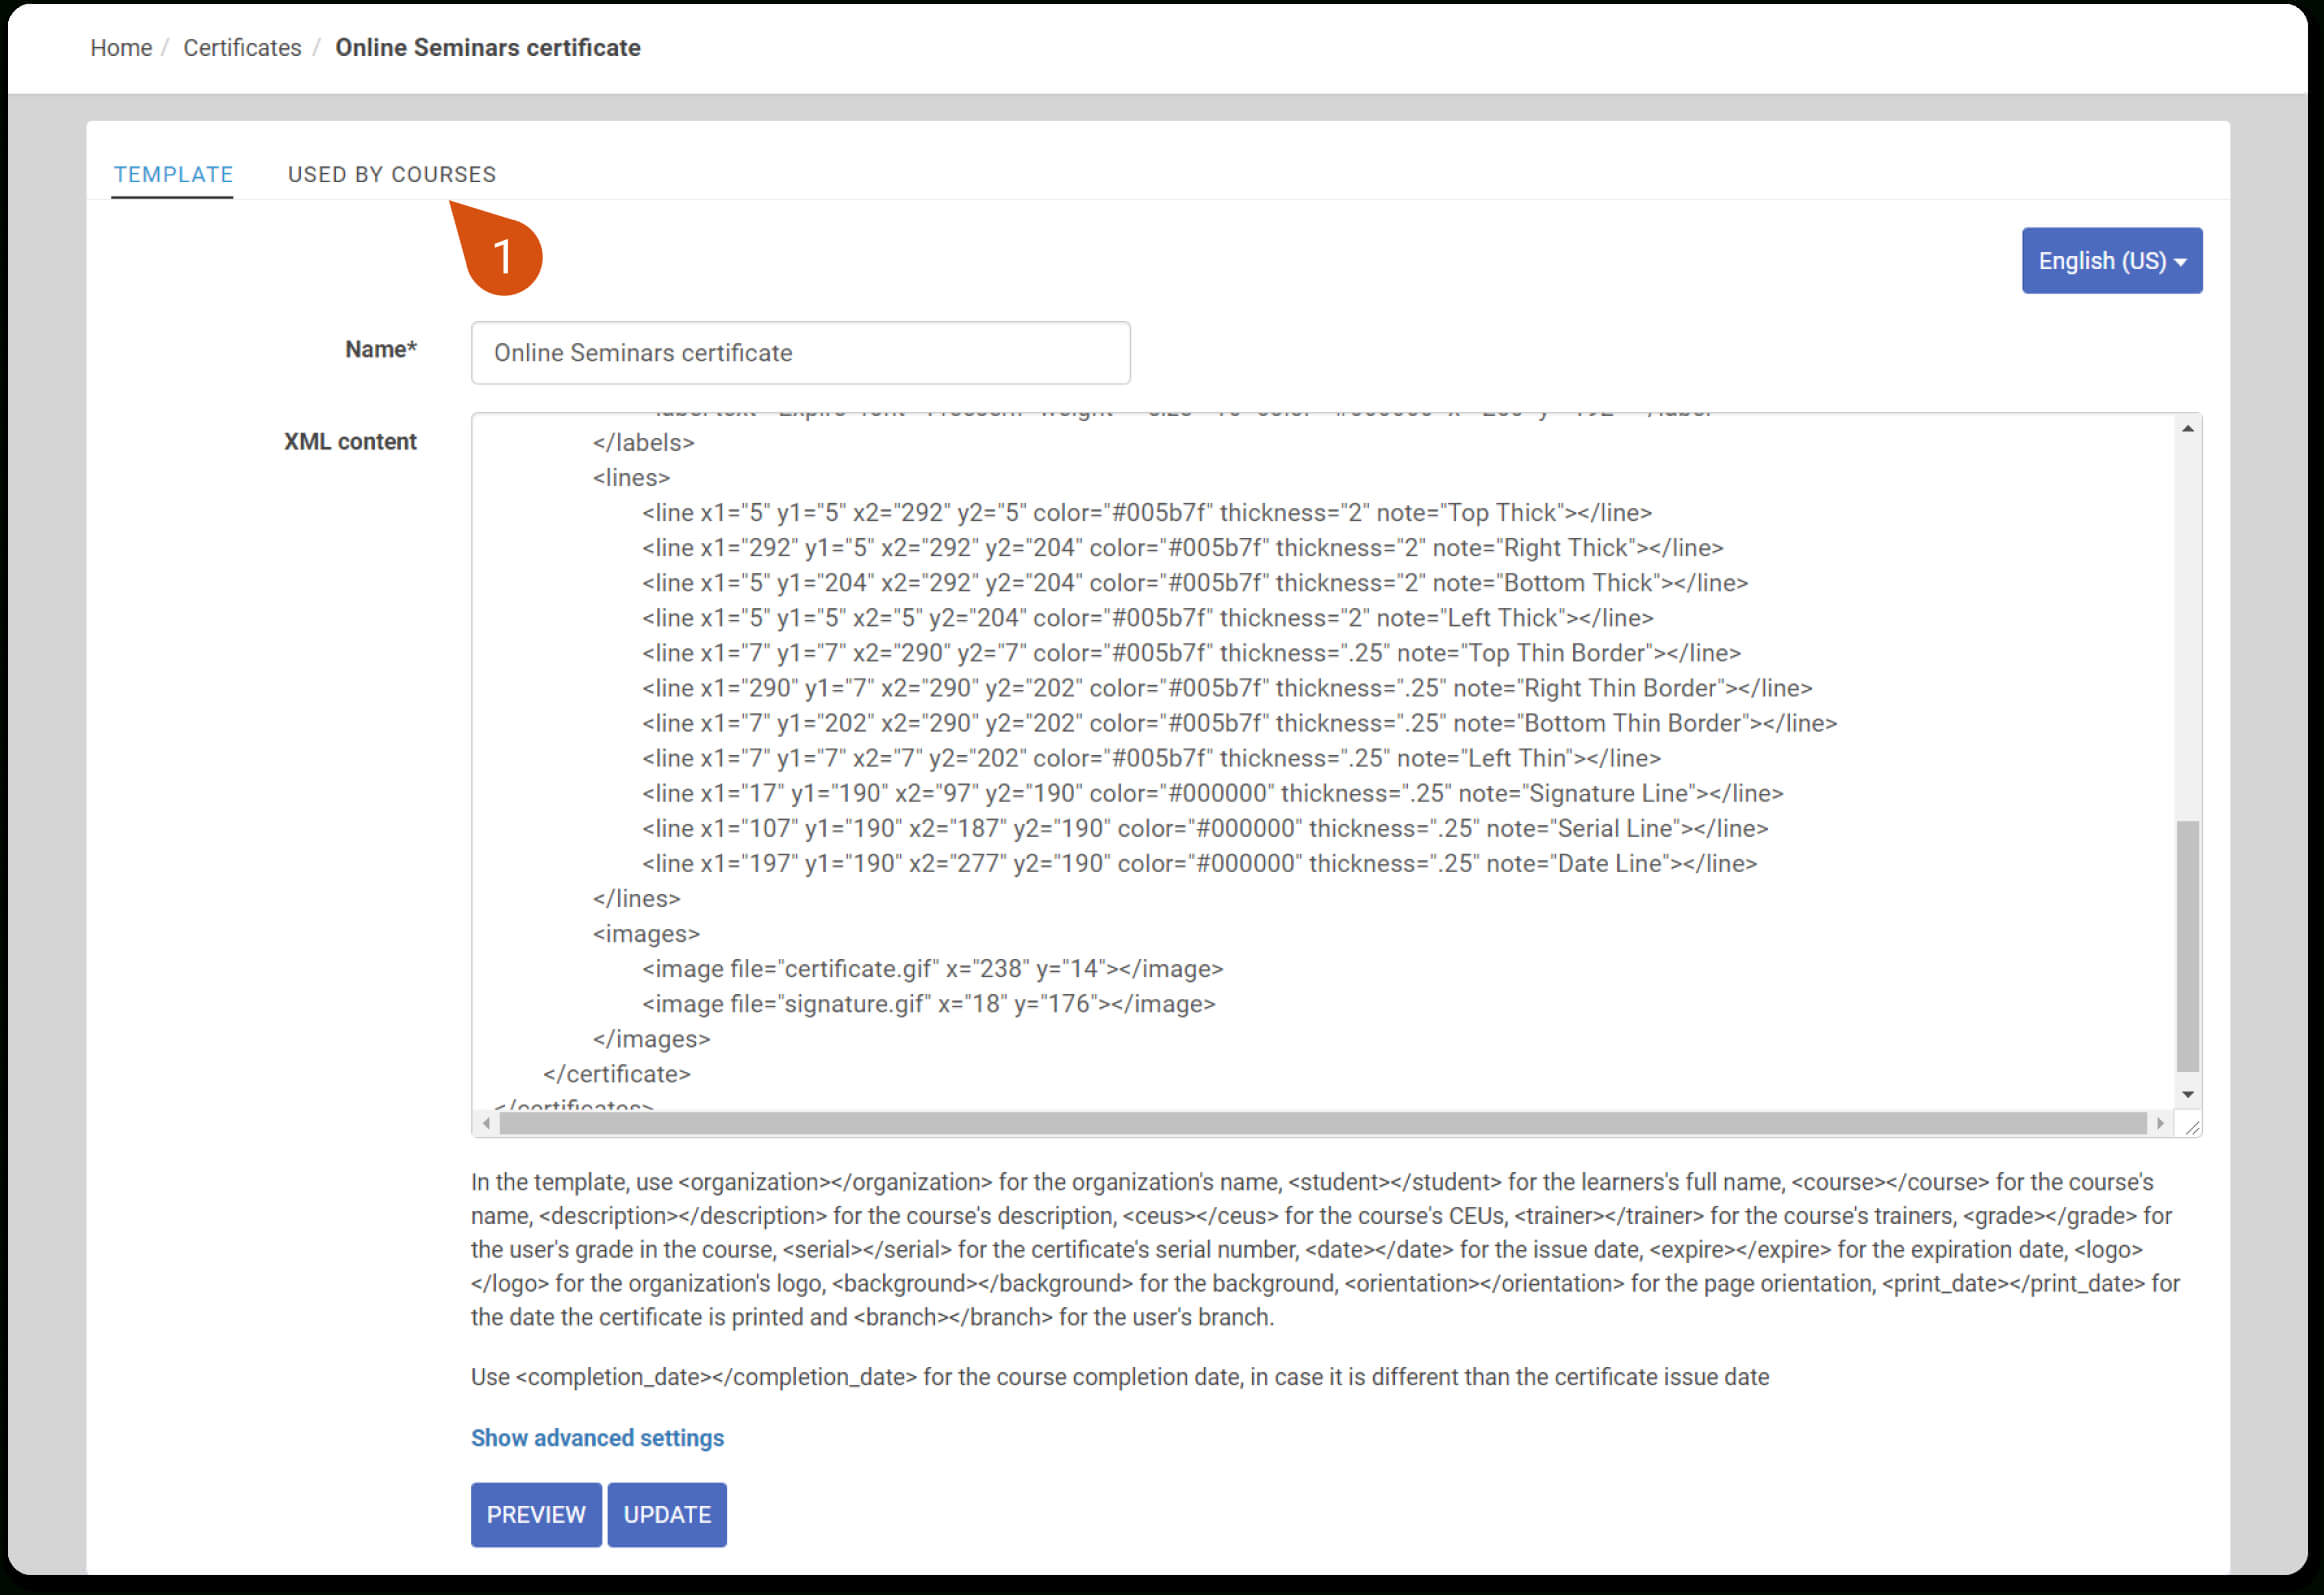Click the Date Line XML element

point(1164,862)
